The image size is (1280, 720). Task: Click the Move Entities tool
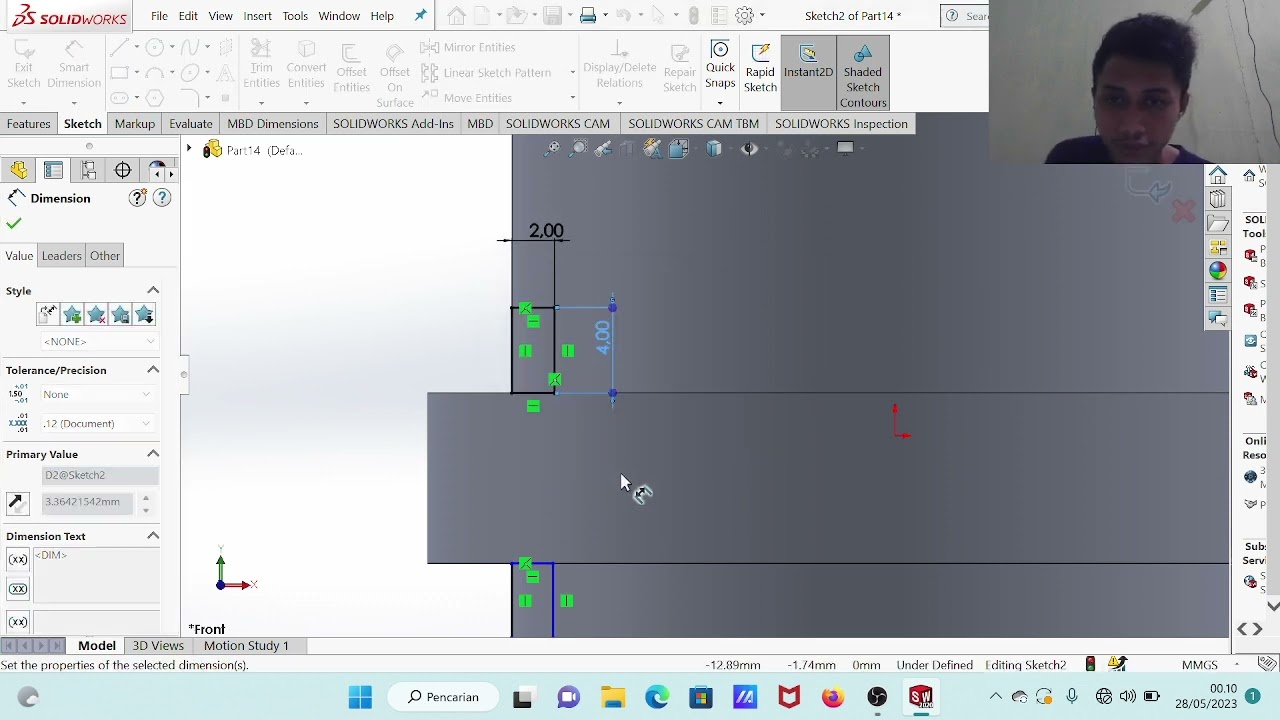point(467,97)
